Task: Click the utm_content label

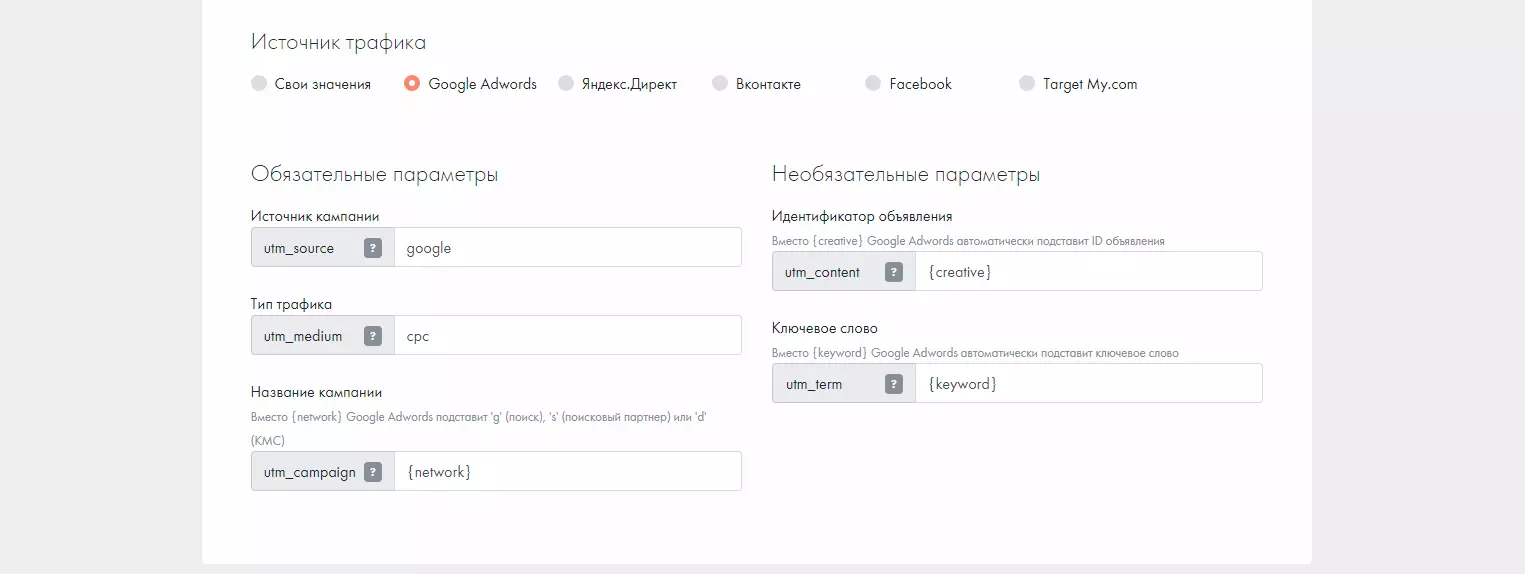Action: click(822, 272)
